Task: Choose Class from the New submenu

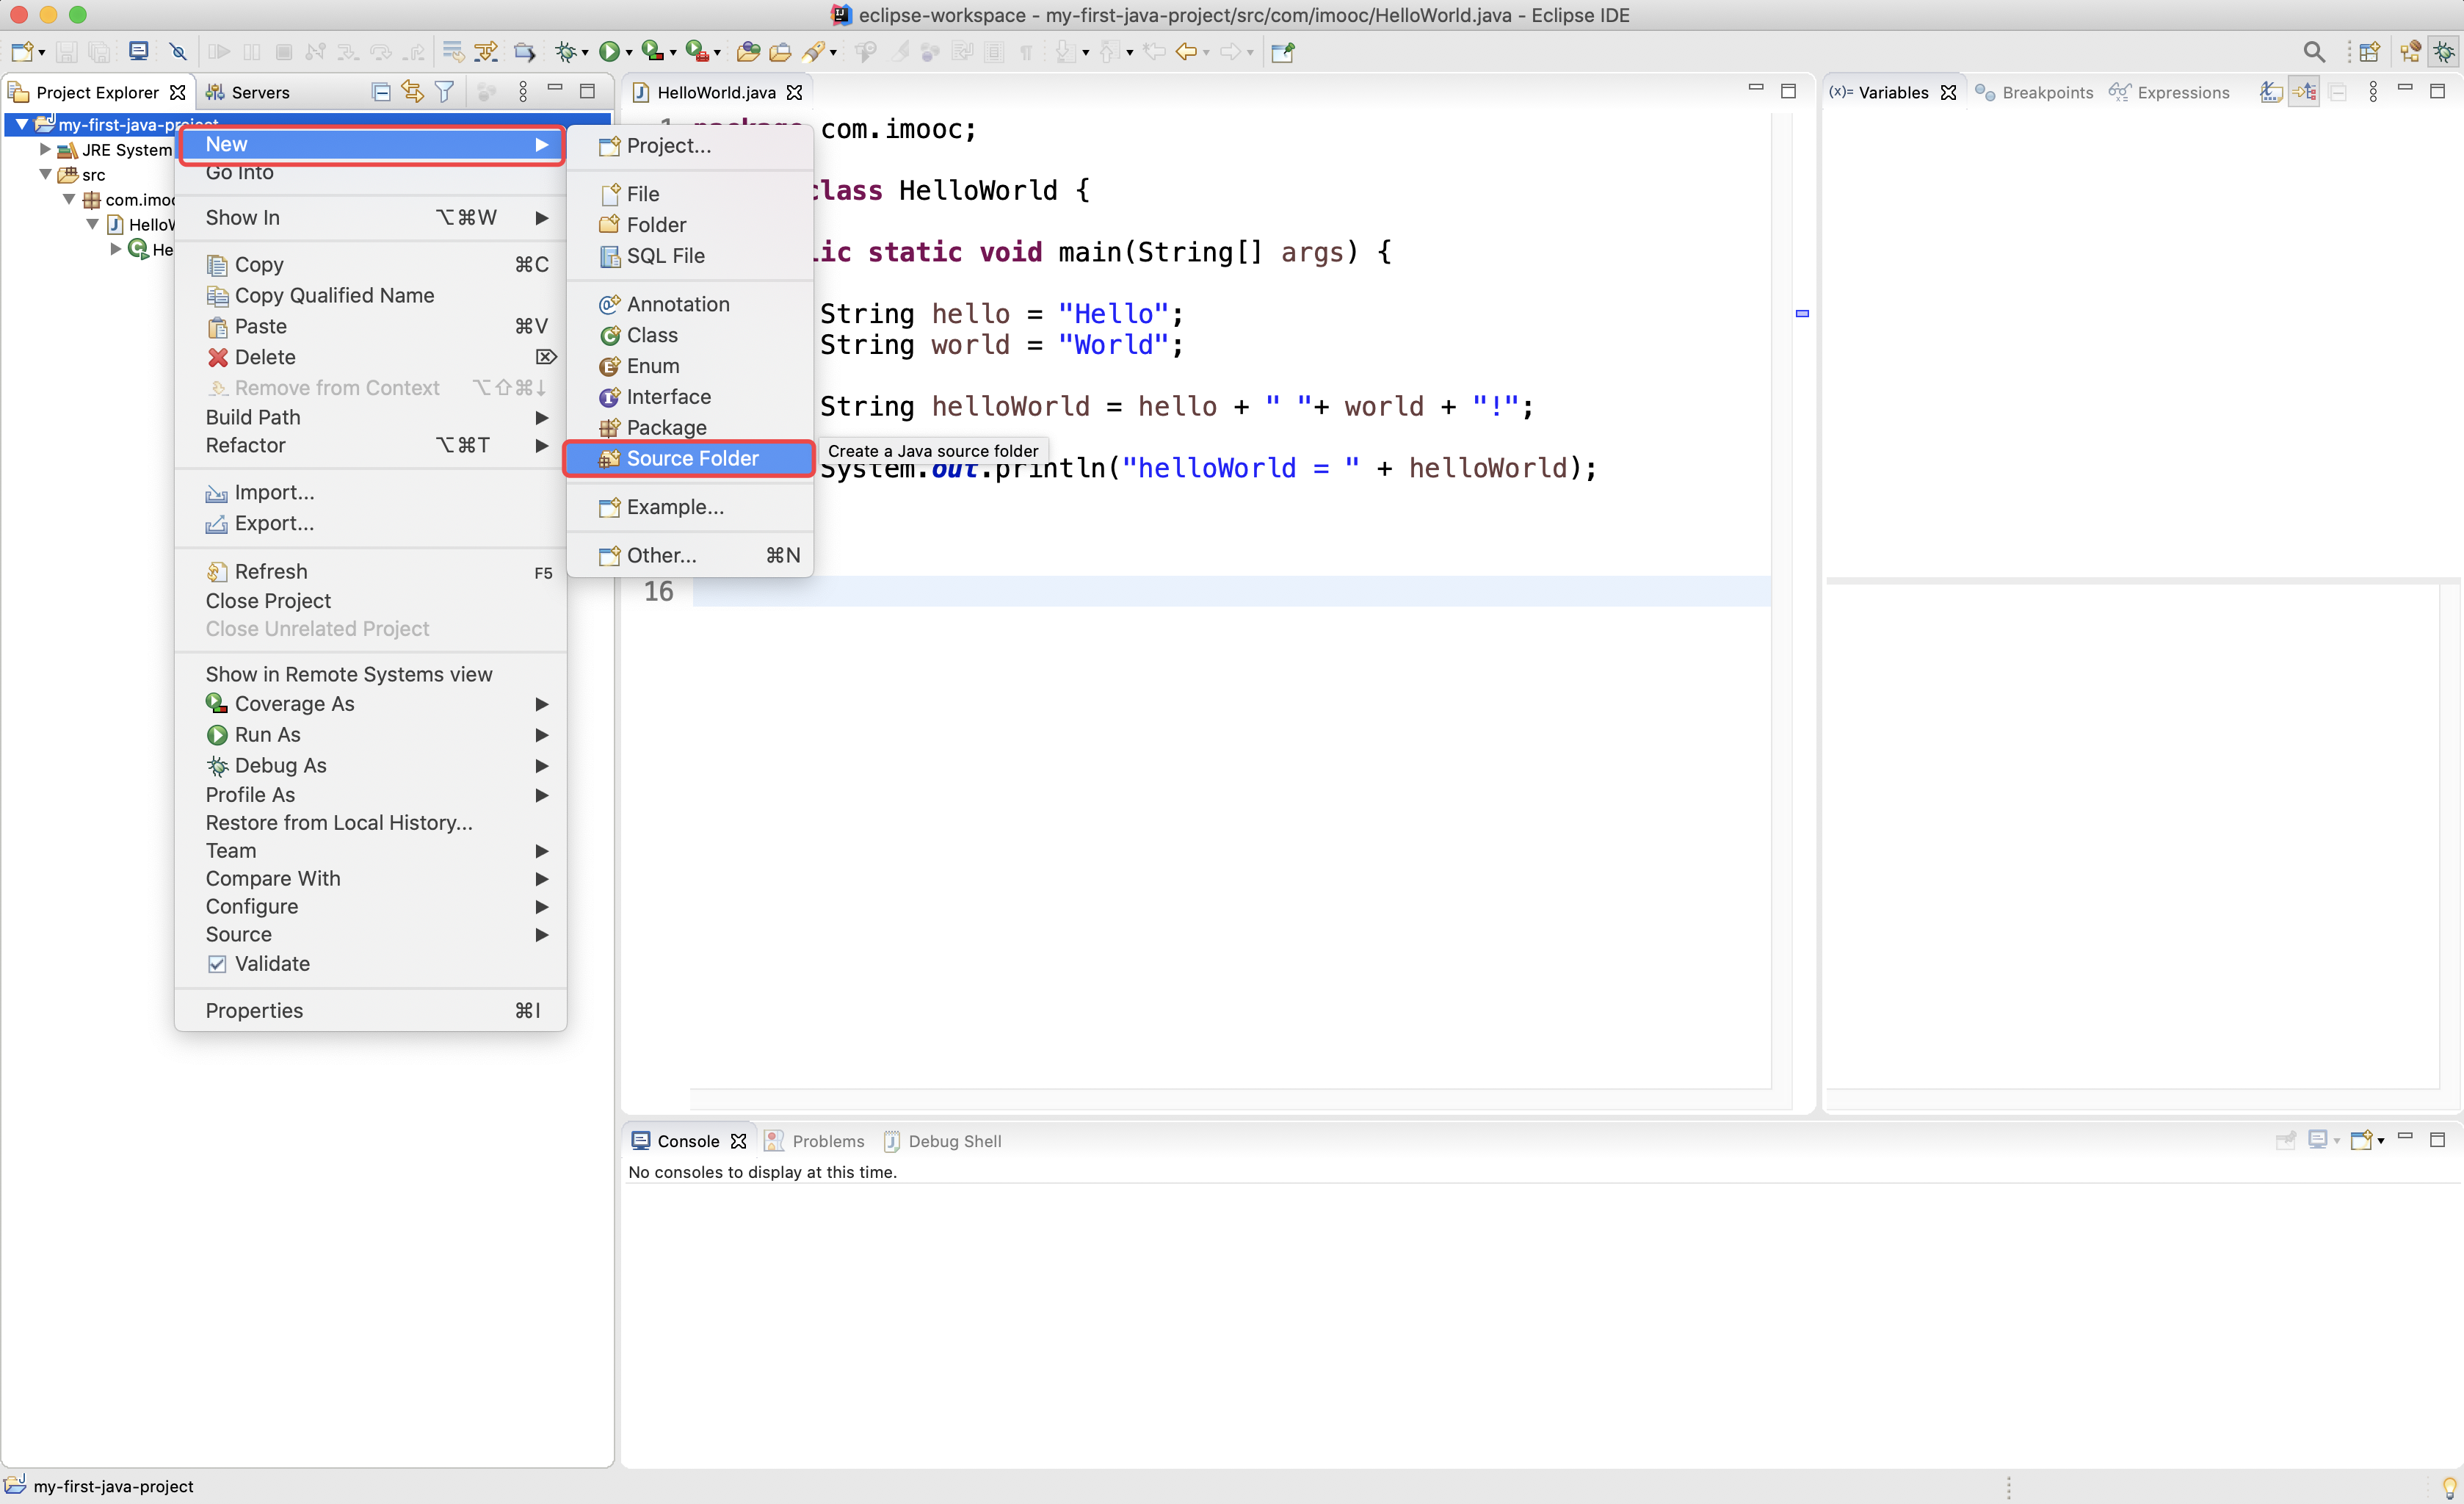Action: point(689,335)
